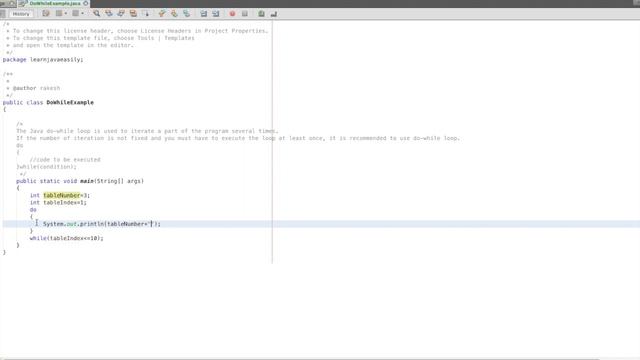Open the History view button

pos(21,13)
